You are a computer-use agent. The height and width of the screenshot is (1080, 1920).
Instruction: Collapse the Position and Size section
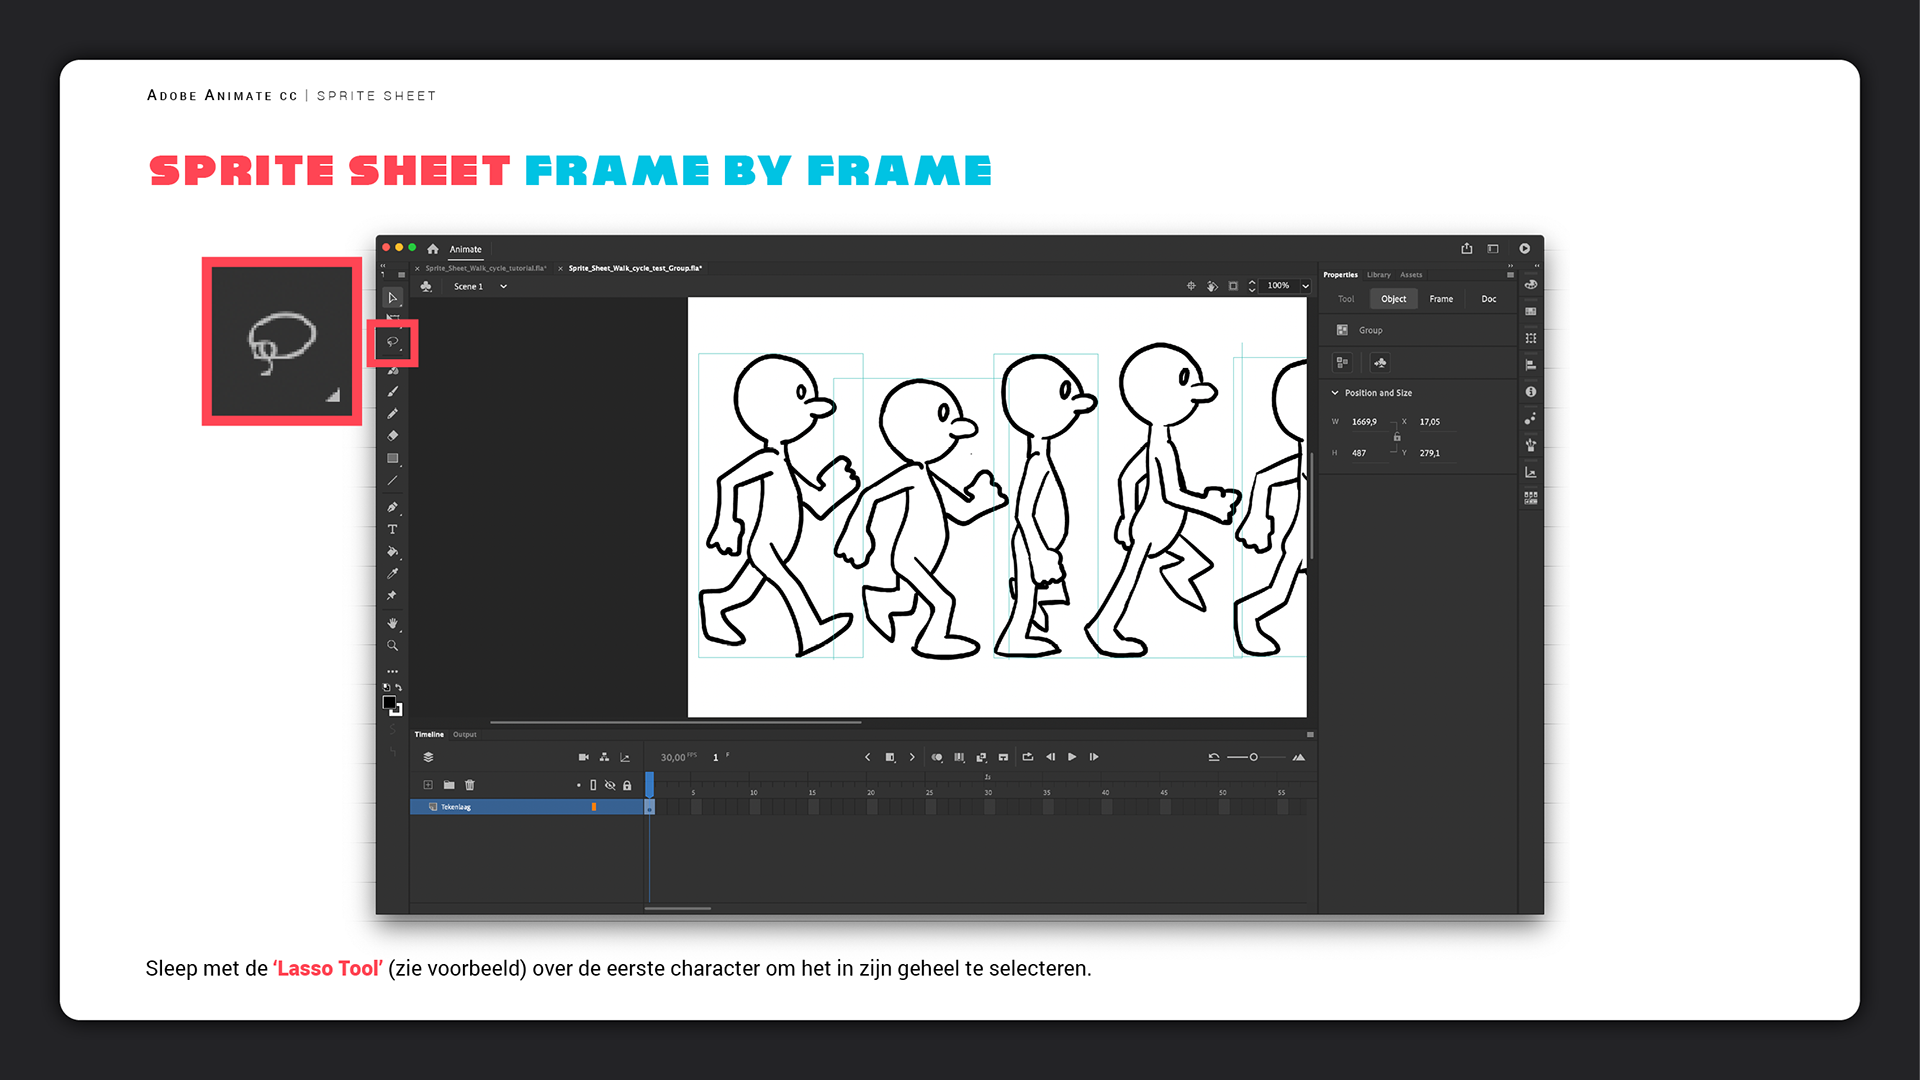click(x=1335, y=393)
